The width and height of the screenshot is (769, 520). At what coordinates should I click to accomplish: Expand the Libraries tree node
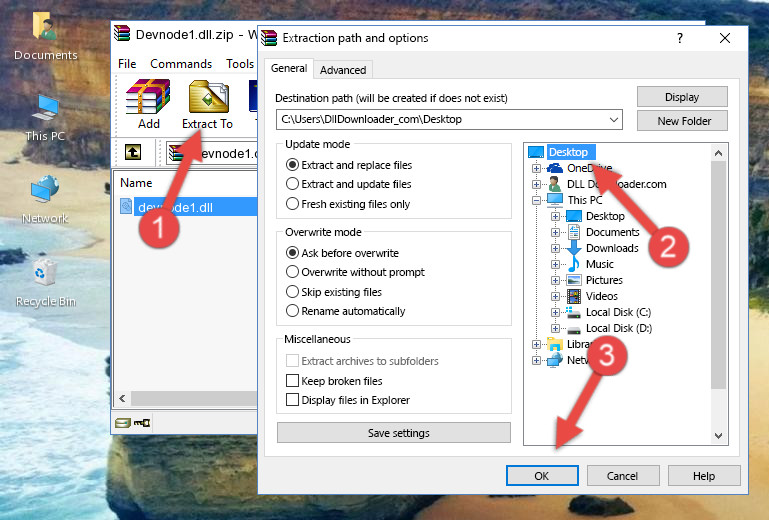[536, 344]
